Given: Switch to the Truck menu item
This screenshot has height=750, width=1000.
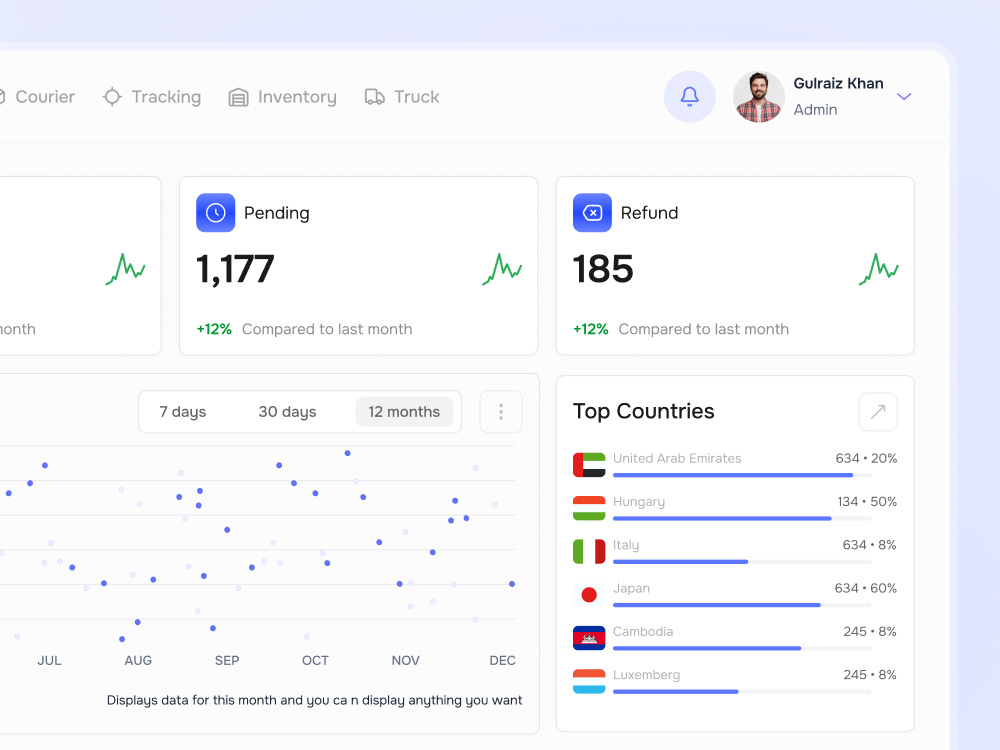Looking at the screenshot, I should (x=416, y=97).
